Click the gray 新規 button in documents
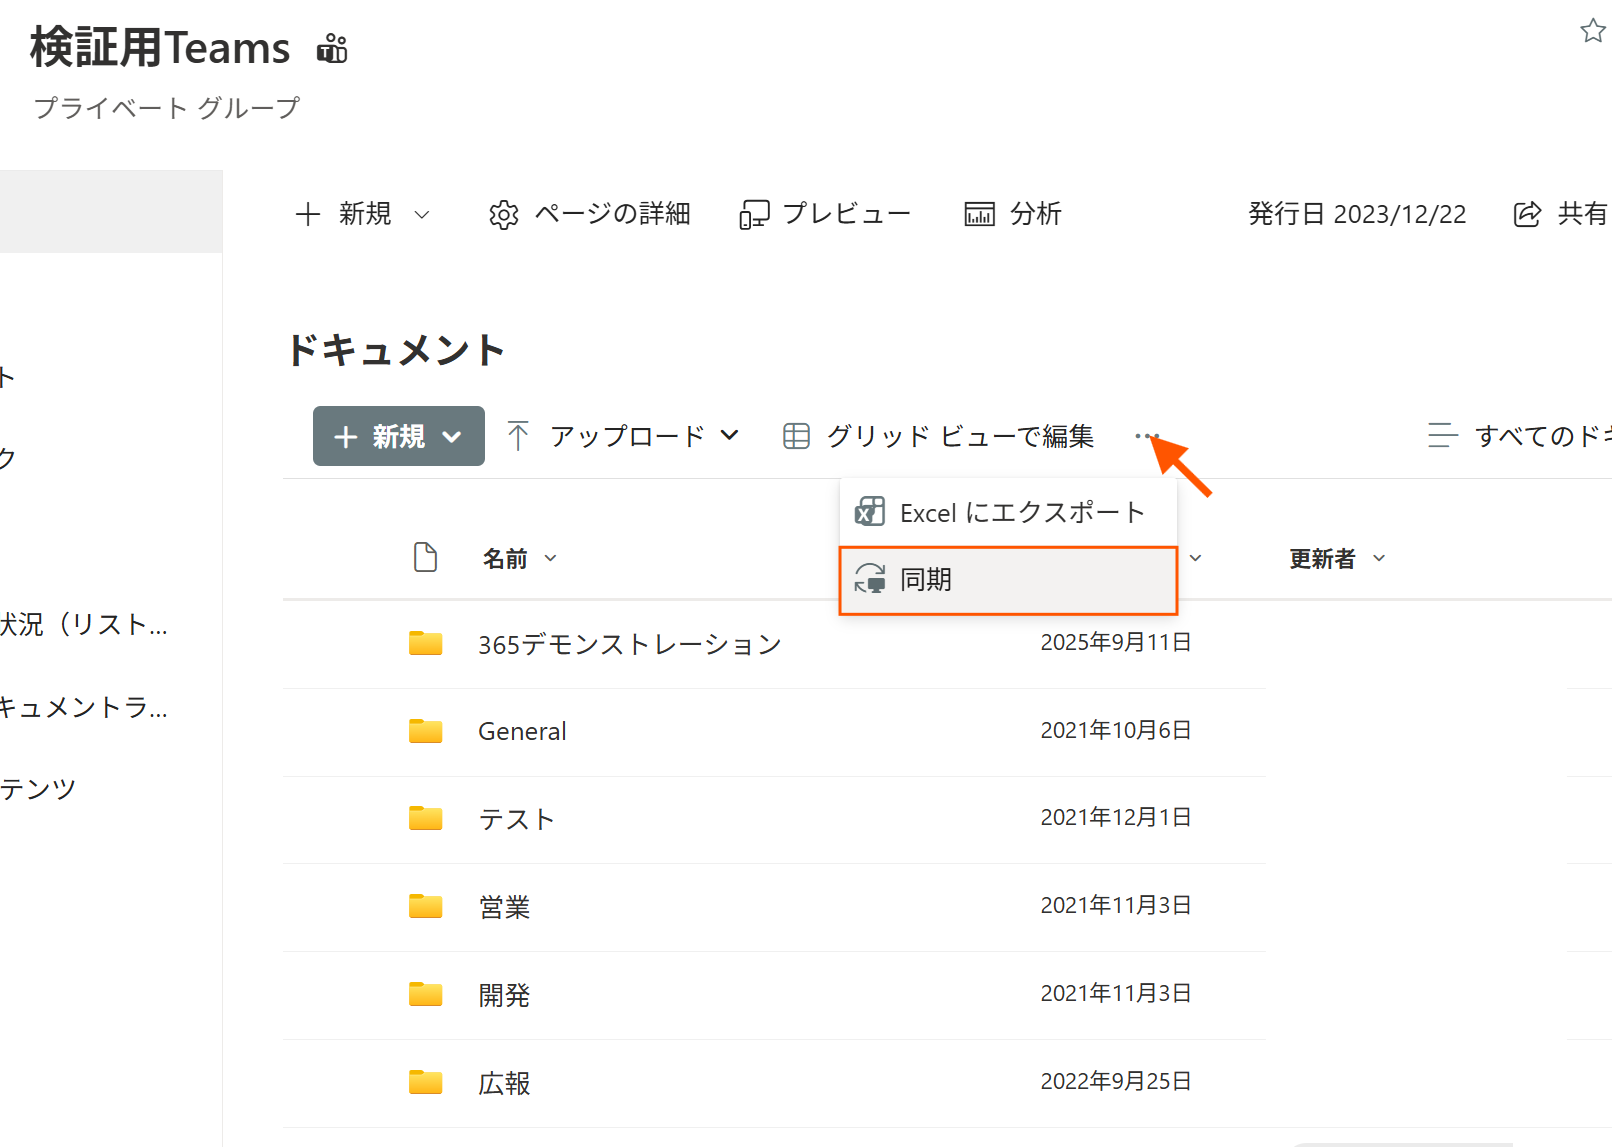The height and width of the screenshot is (1147, 1612). click(398, 436)
